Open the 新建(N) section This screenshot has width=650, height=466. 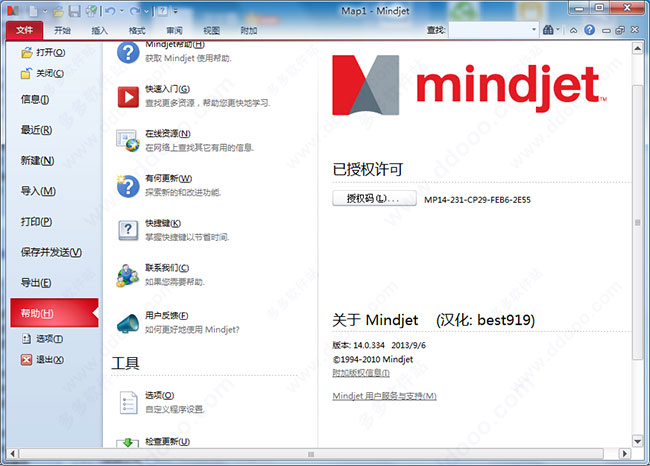point(37,160)
